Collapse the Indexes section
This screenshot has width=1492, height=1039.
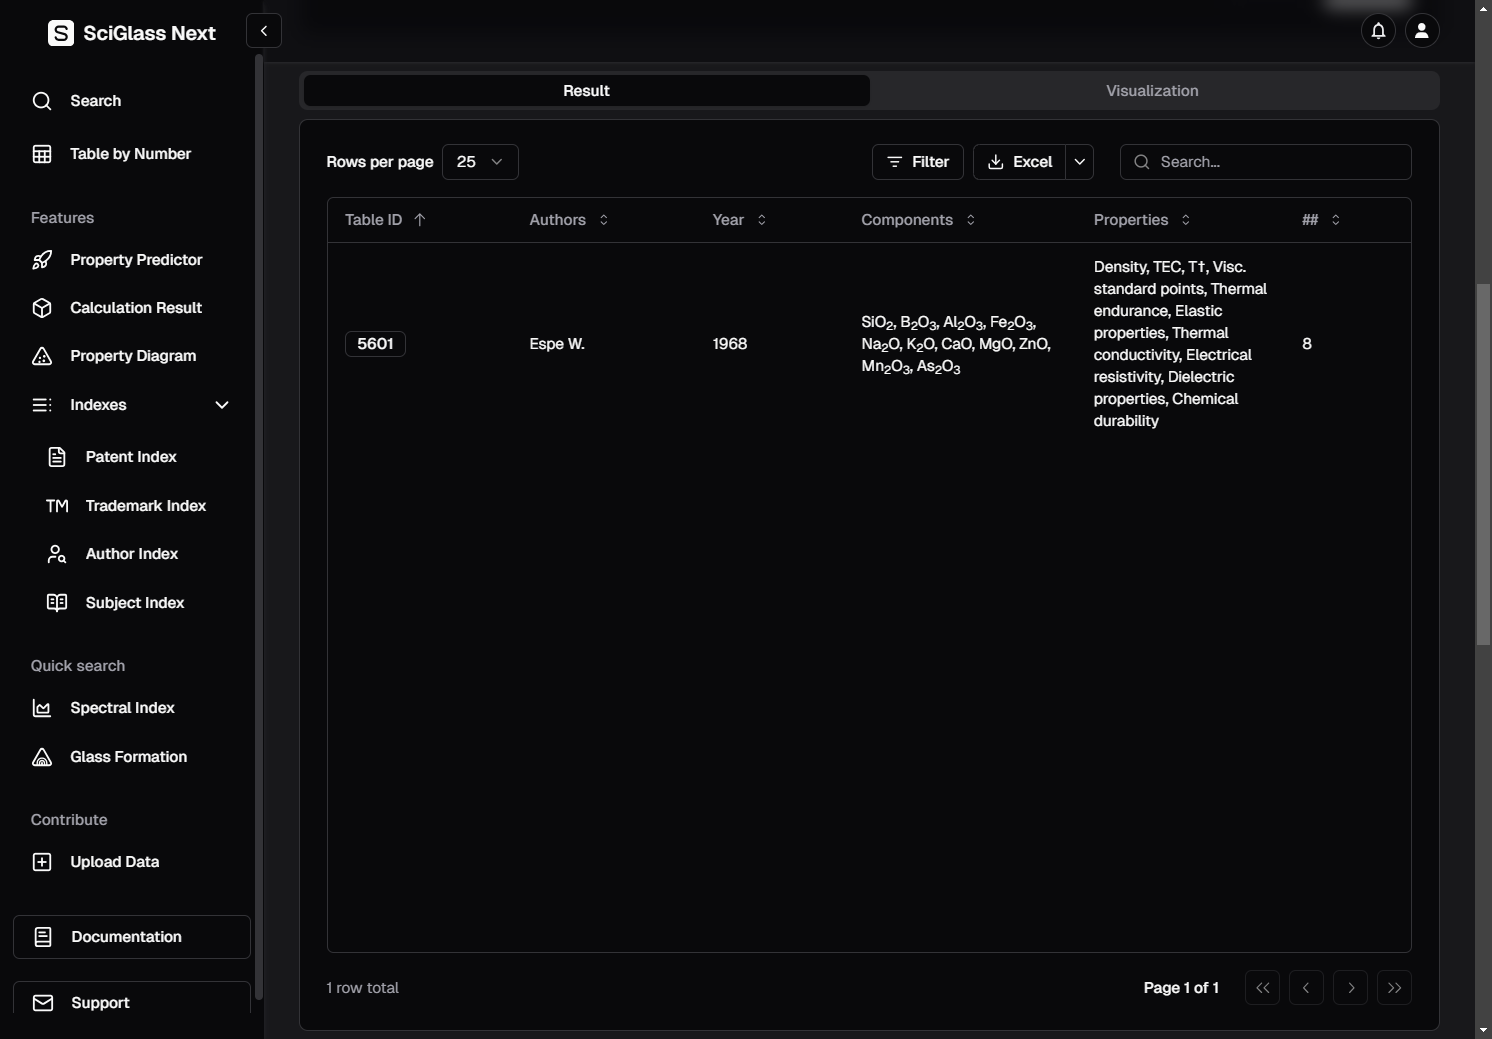(x=222, y=405)
